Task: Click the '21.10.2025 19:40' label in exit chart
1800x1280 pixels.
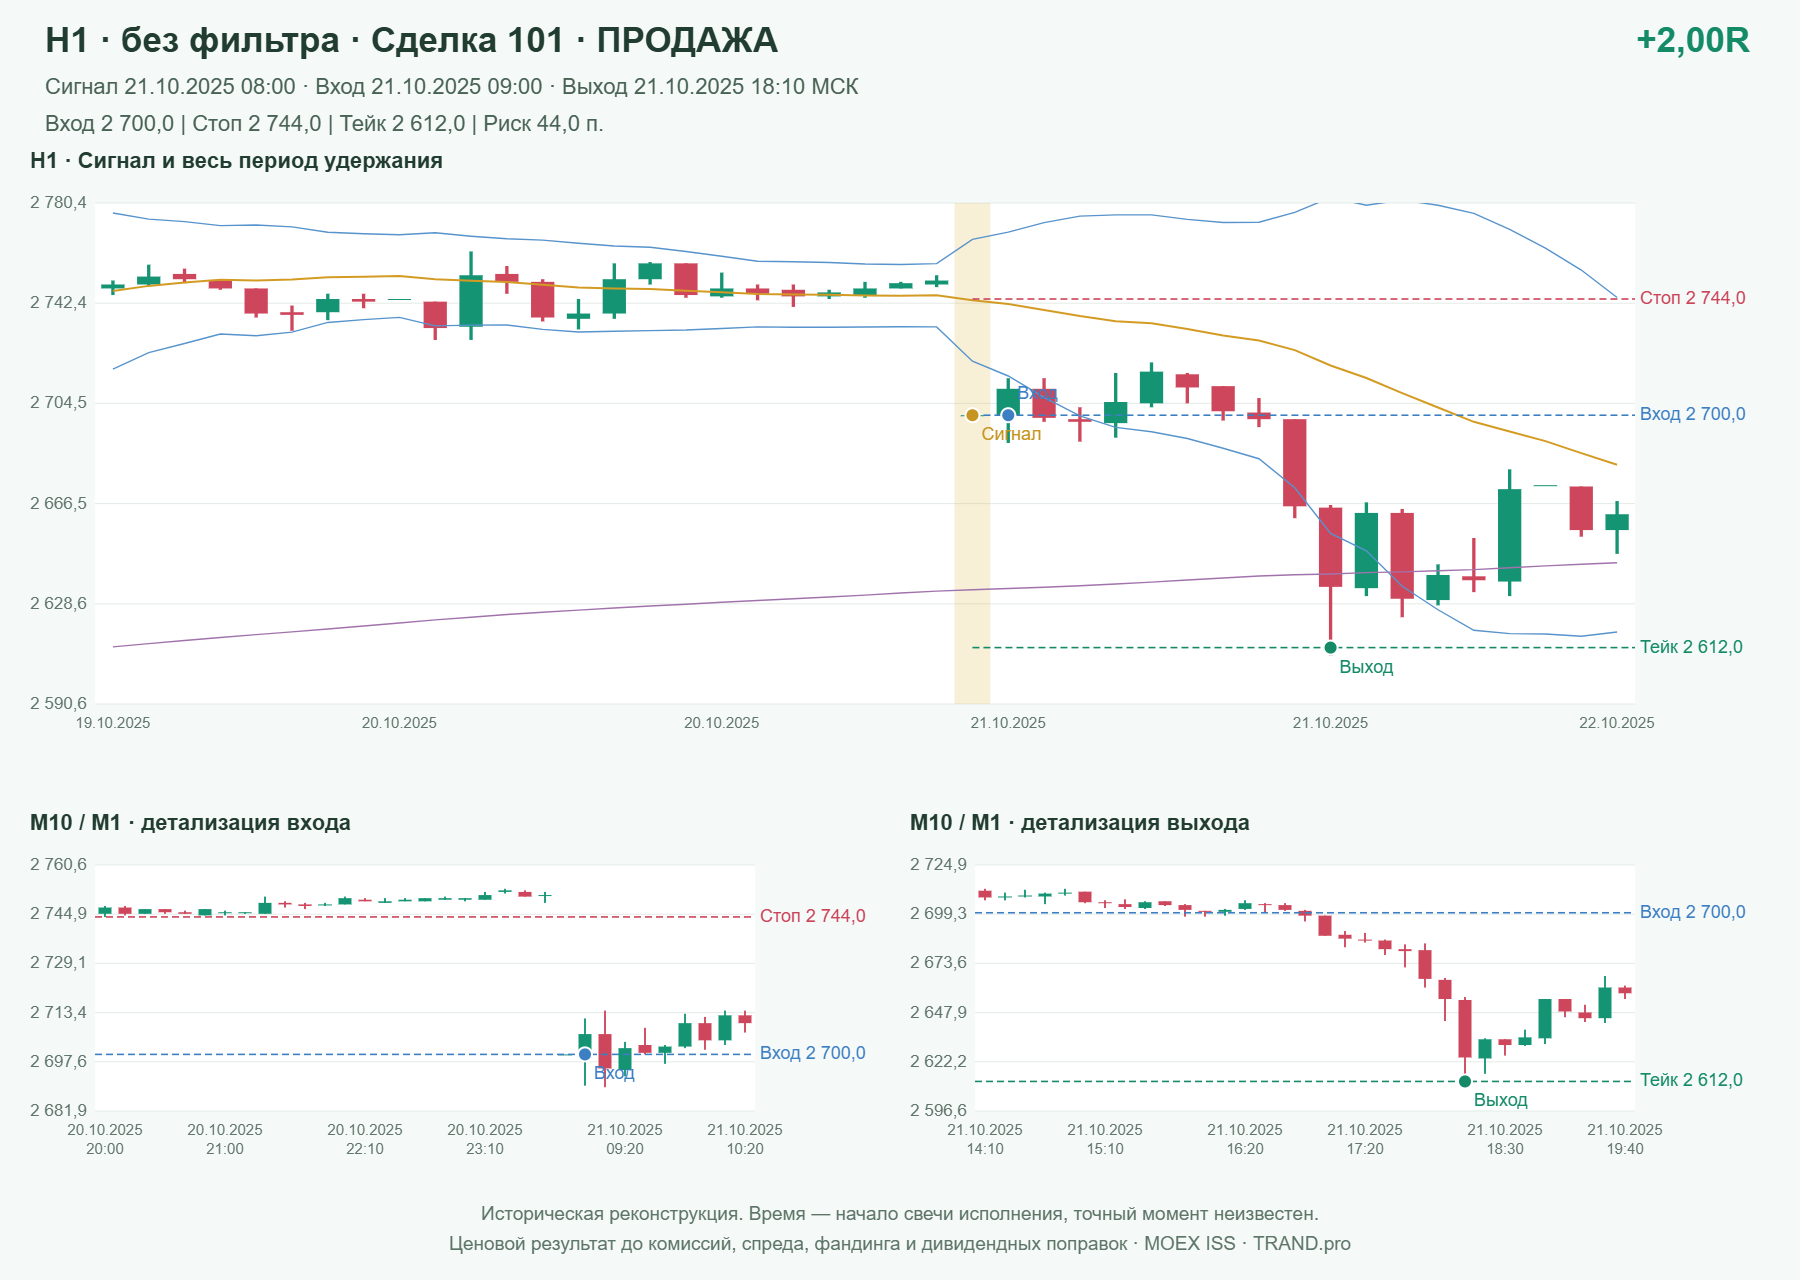Action: pos(1625,1139)
